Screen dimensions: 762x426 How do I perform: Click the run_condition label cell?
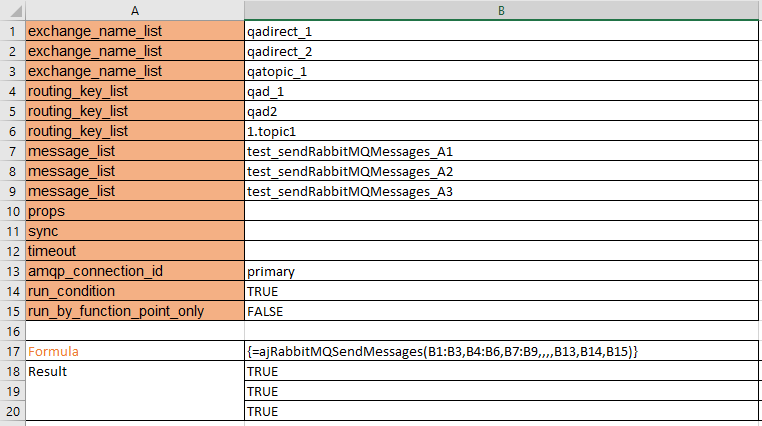134,291
